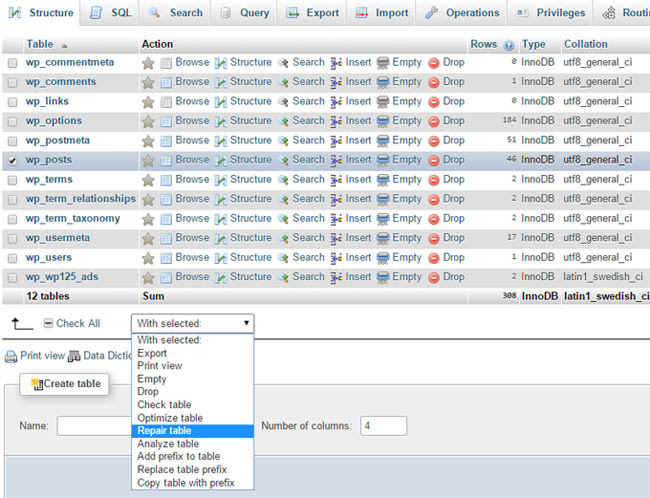Click the Import tab icon
650x498 pixels.
tap(361, 13)
